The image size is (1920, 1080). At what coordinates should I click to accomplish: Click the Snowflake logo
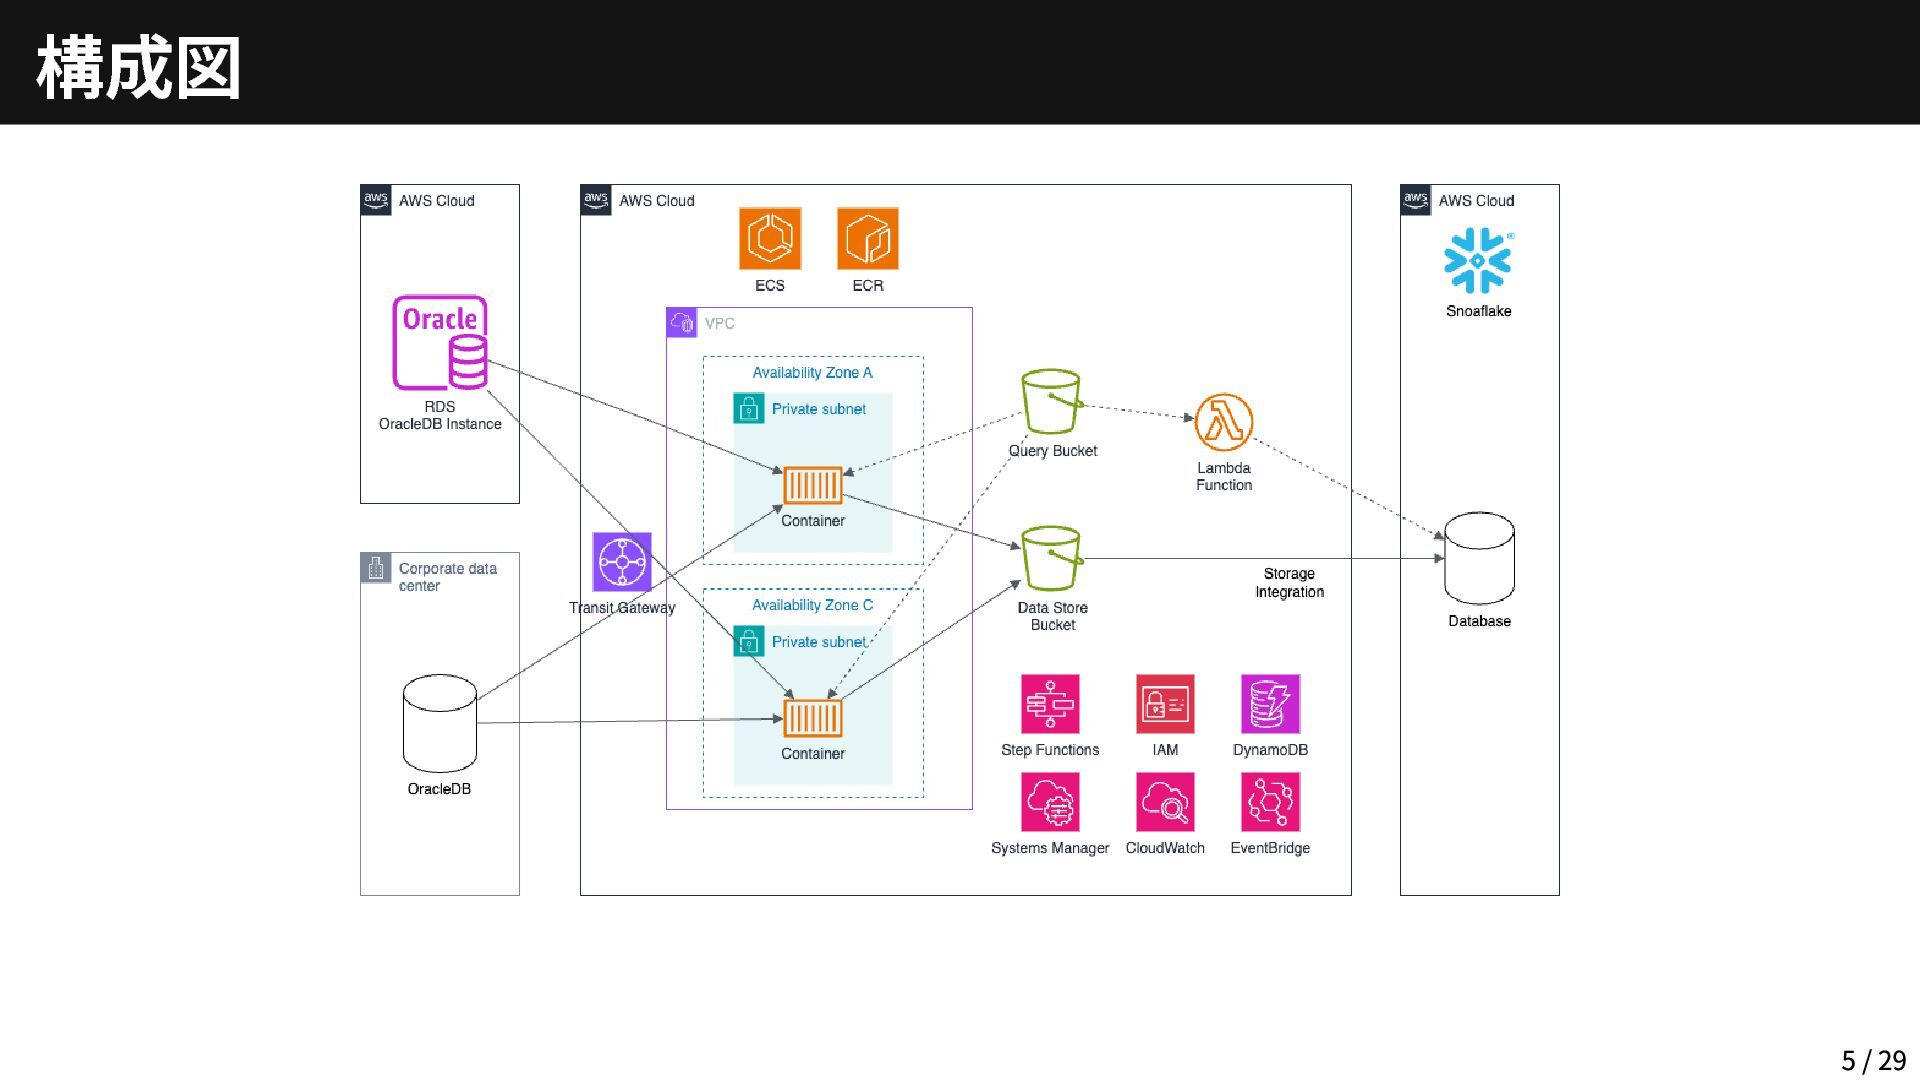[1478, 260]
